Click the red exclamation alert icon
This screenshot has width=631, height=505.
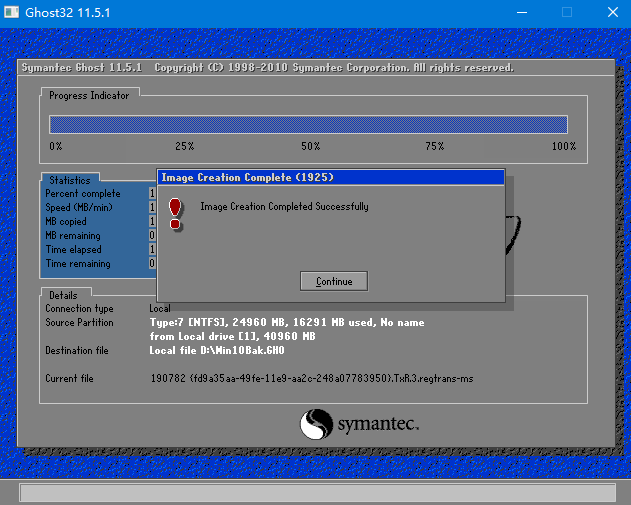point(176,213)
